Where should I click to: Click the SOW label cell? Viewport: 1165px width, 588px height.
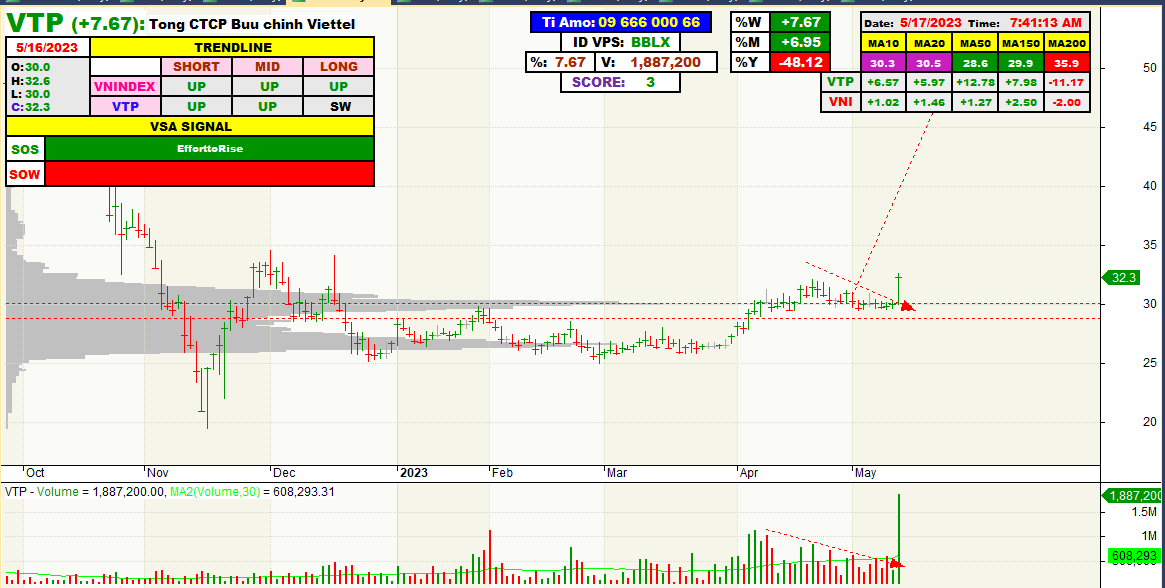(25, 174)
